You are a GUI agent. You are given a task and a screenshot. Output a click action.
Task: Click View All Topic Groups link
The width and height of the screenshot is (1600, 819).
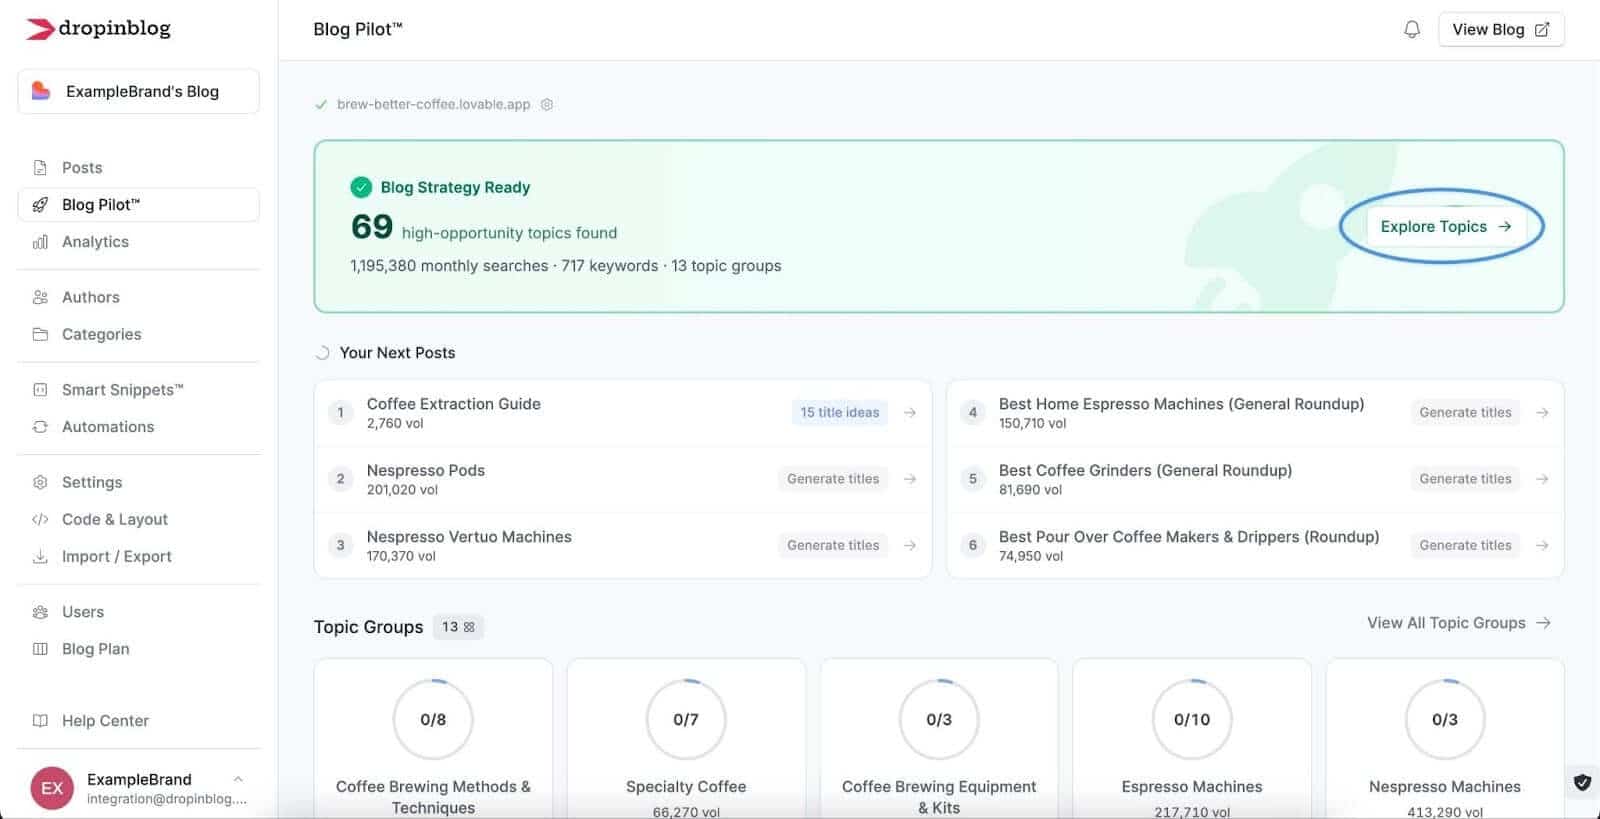pos(1459,623)
